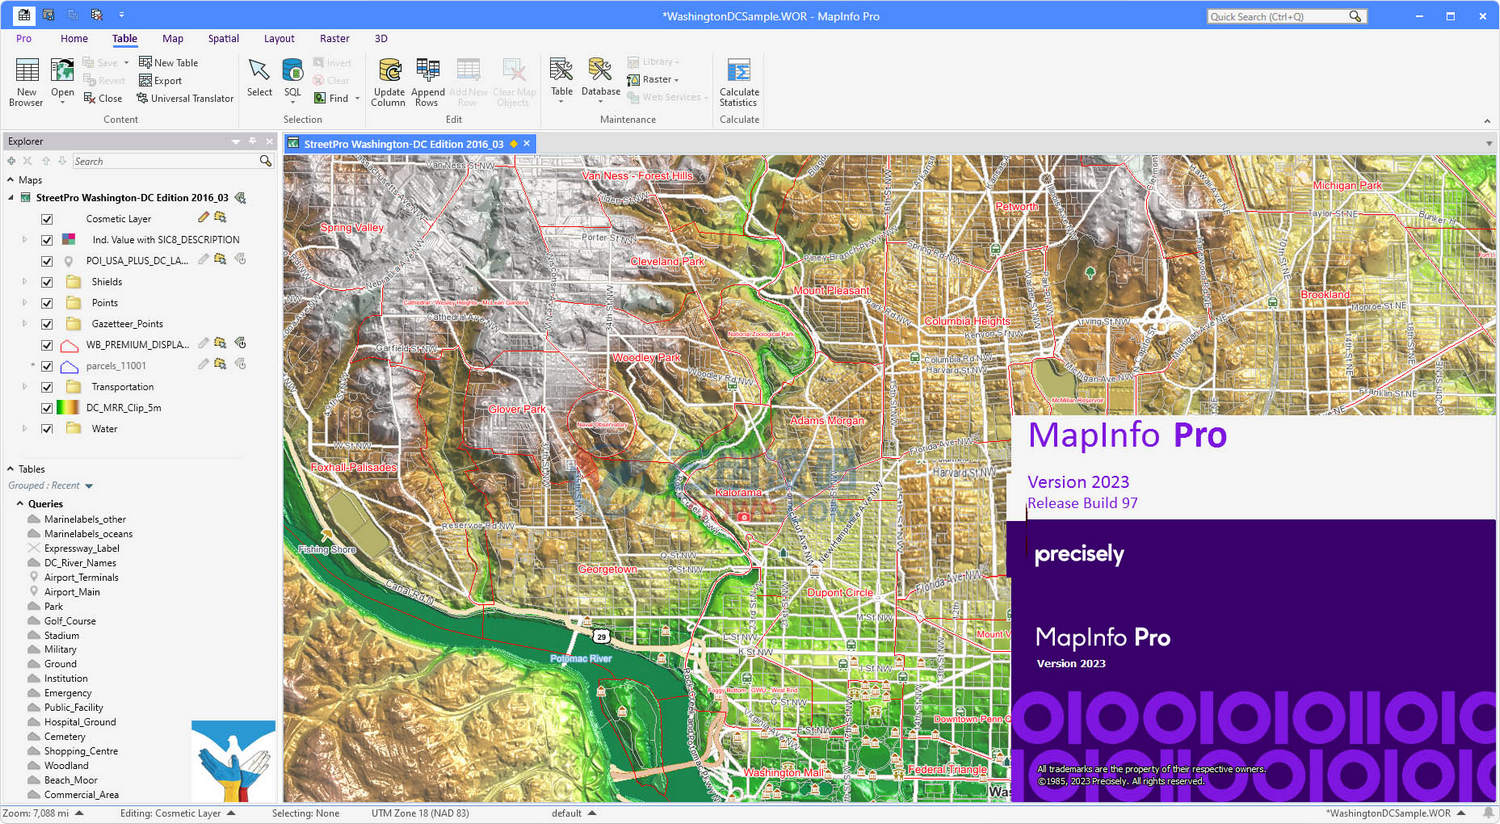Click the Calculate Statistics icon

coord(739,71)
